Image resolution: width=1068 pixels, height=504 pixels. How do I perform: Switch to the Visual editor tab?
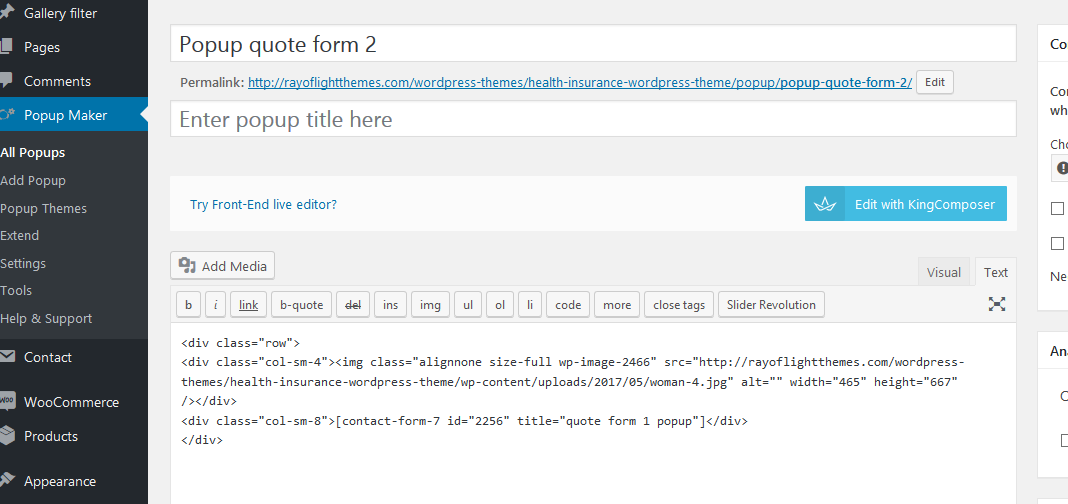pyautogui.click(x=943, y=272)
